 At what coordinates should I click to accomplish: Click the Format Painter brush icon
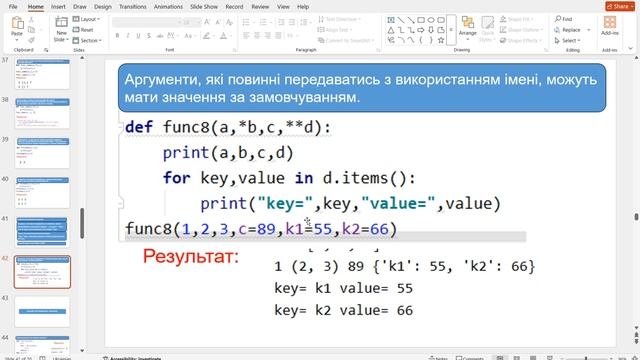pyautogui.click(x=31, y=40)
